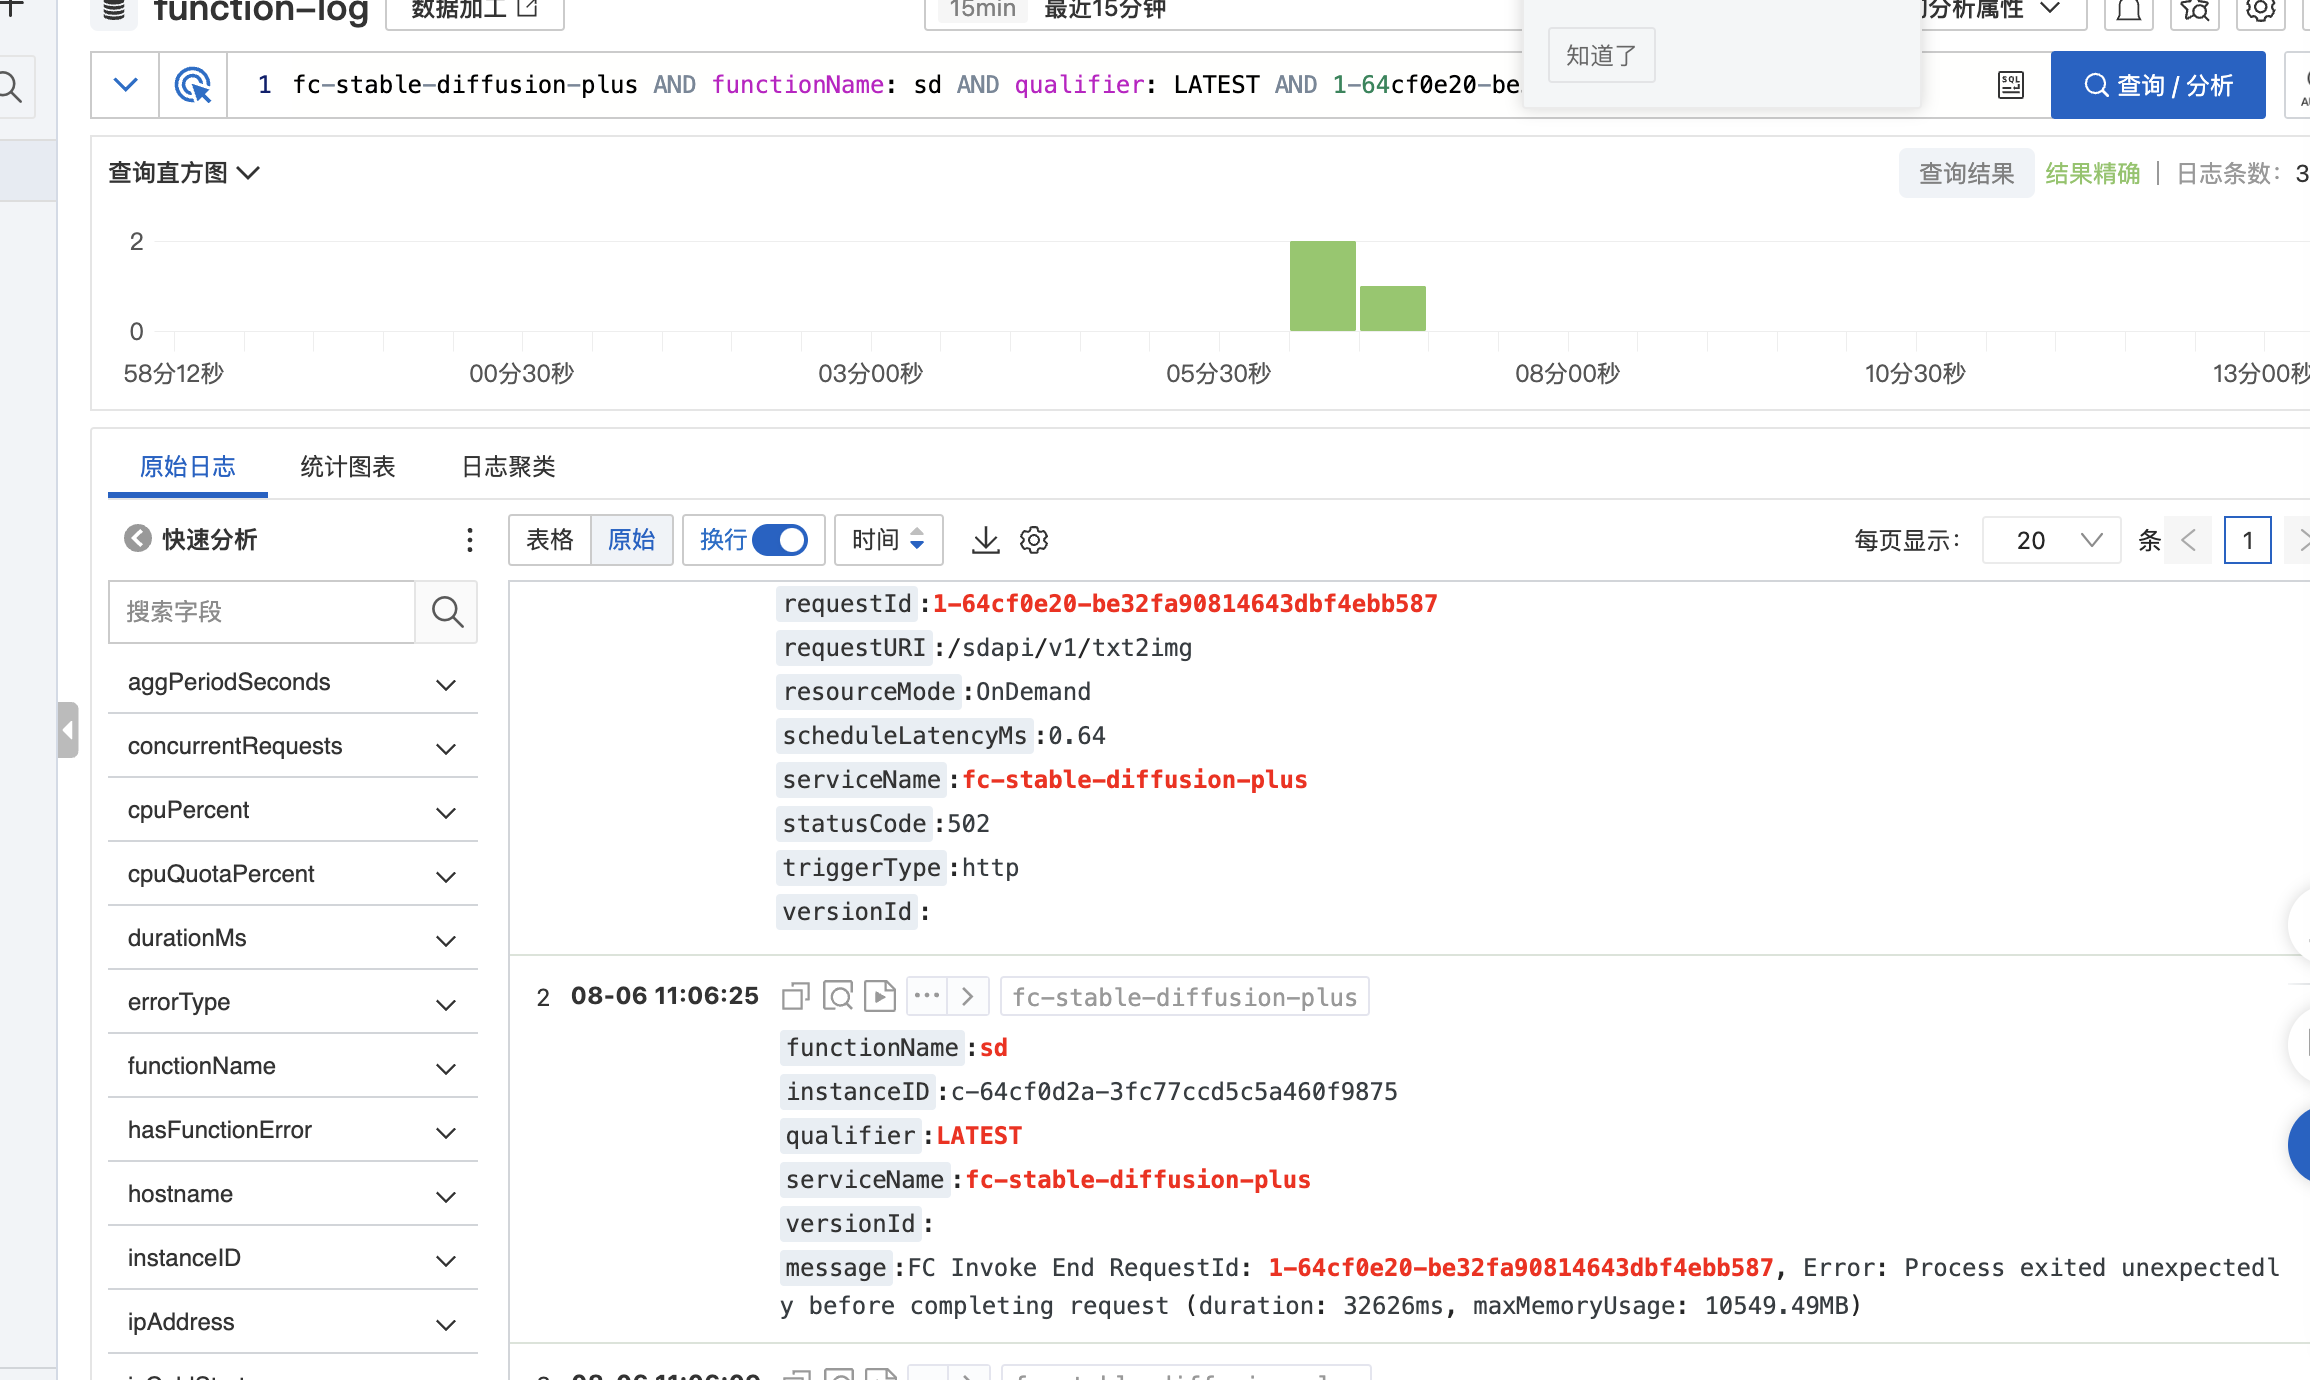Viewport: 2310px width, 1380px height.
Task: Click the more options ellipsis on log 2
Action: [x=927, y=996]
